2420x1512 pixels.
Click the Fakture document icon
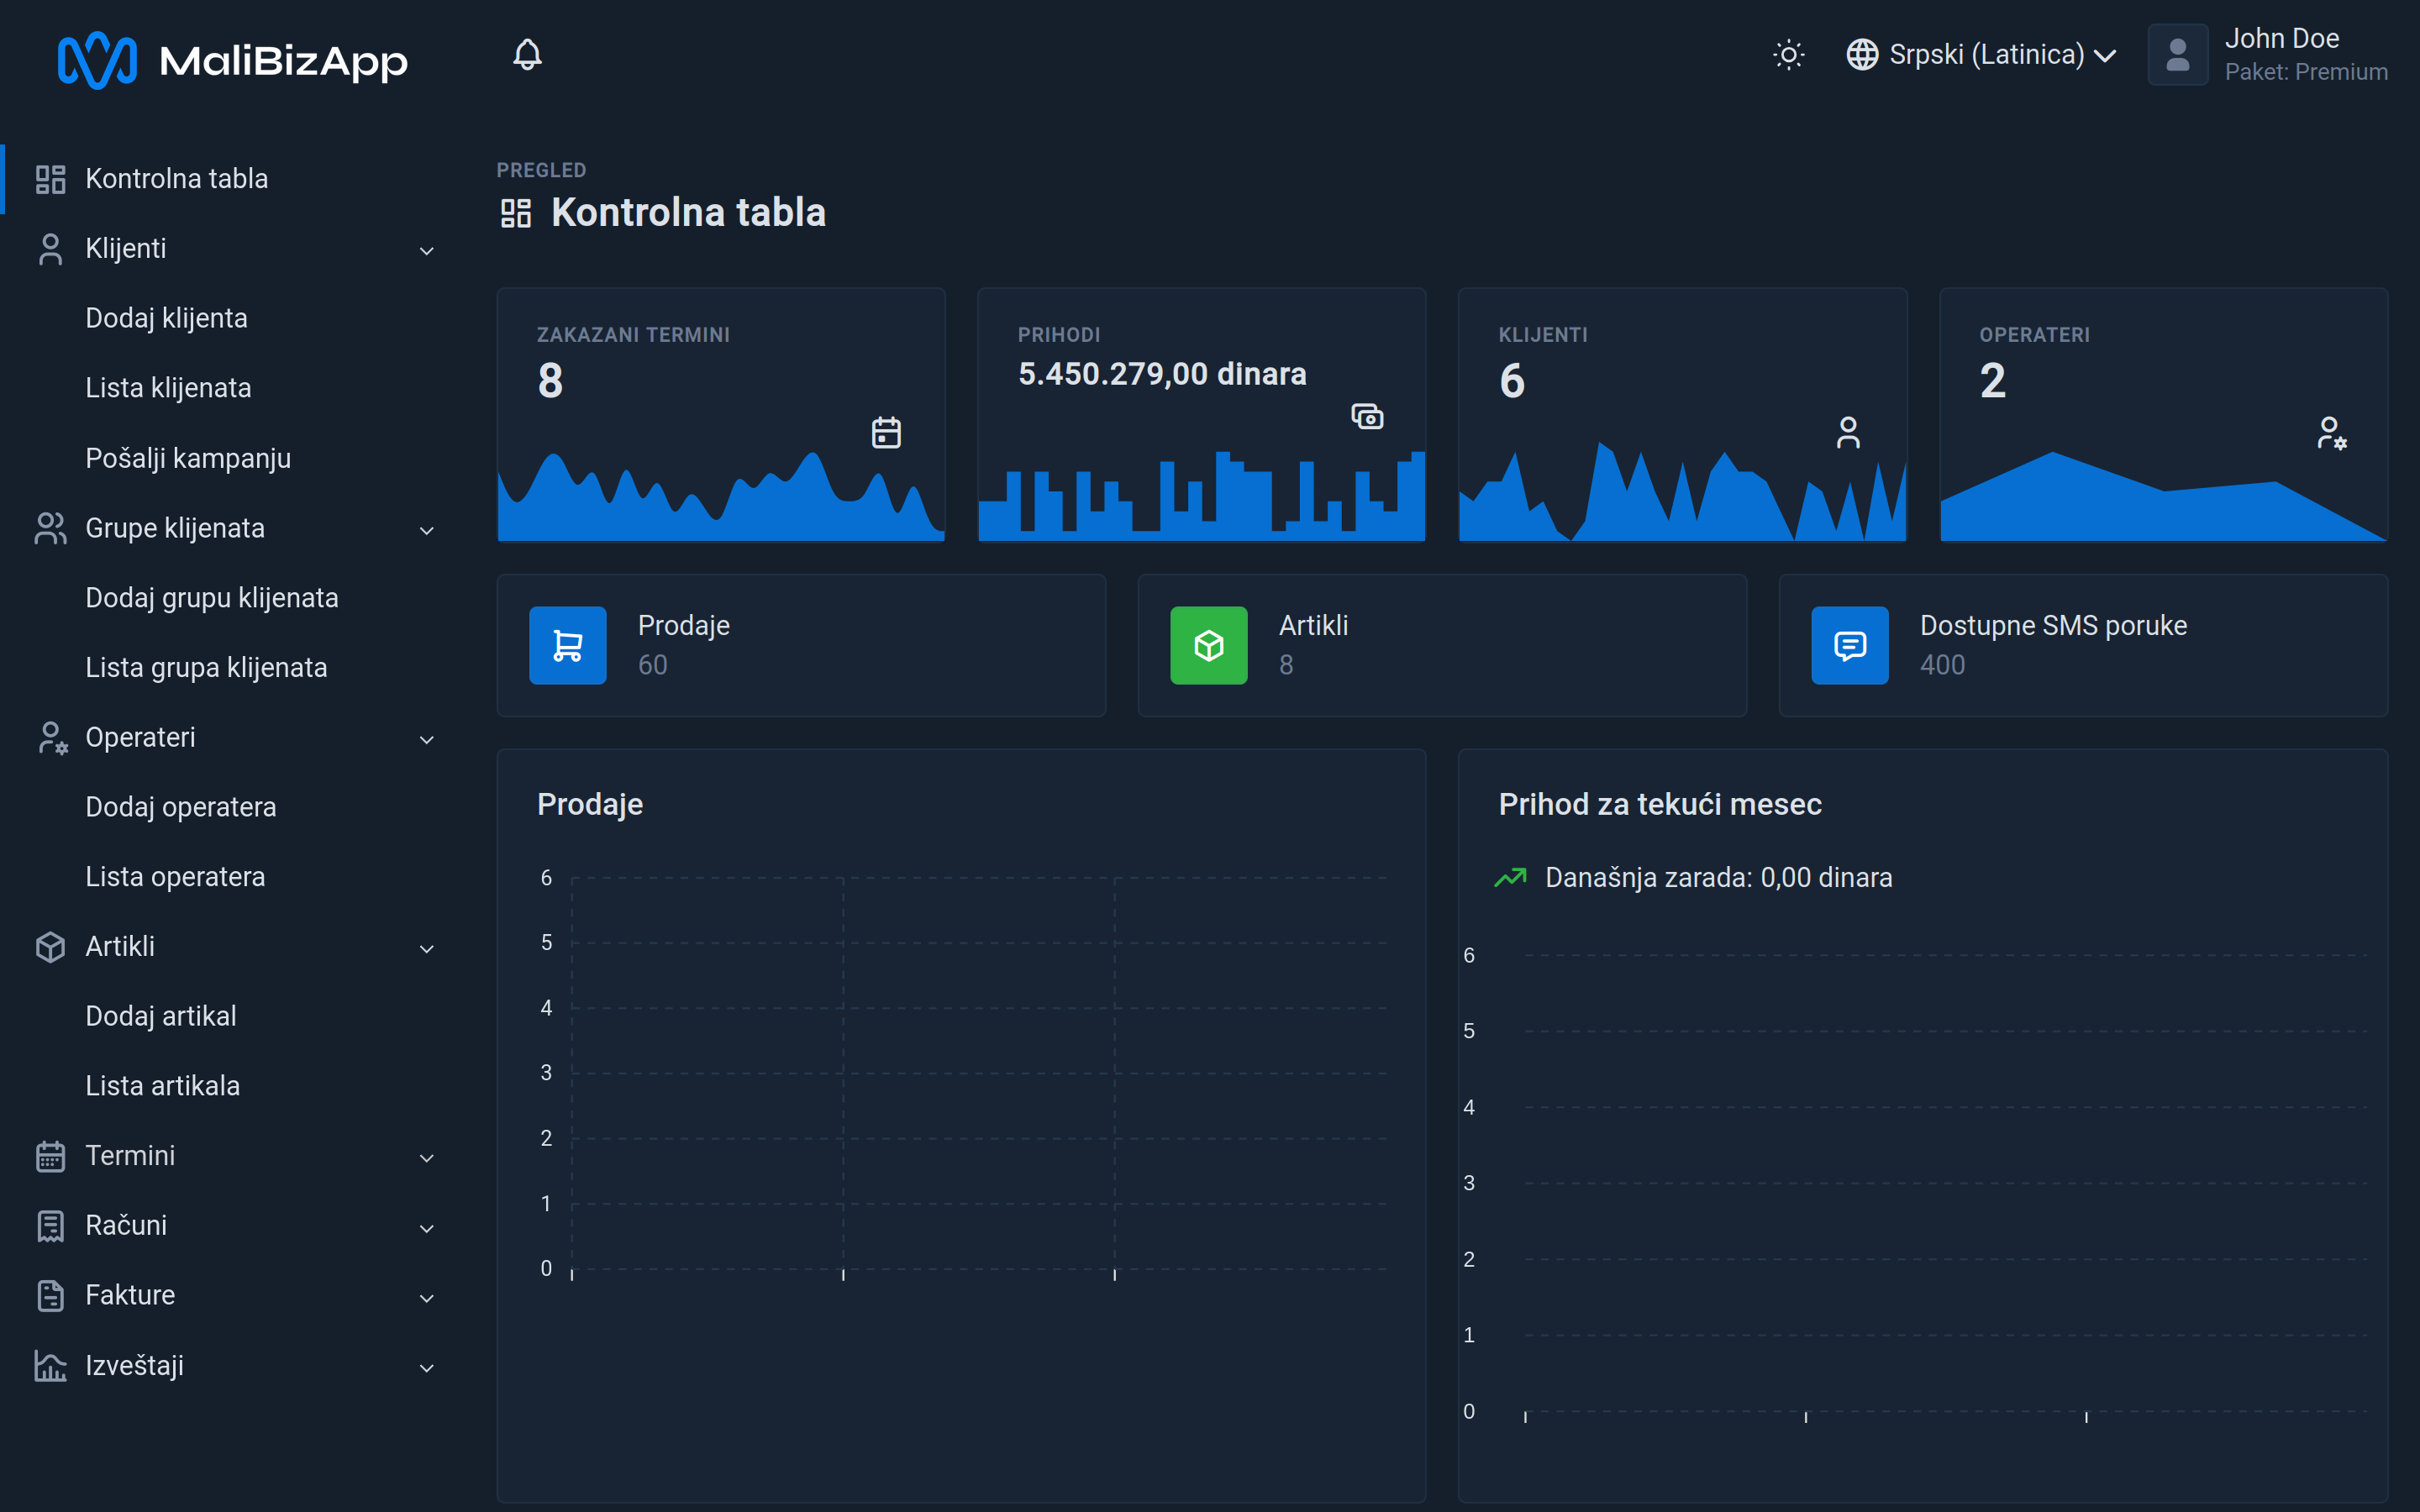50,1296
